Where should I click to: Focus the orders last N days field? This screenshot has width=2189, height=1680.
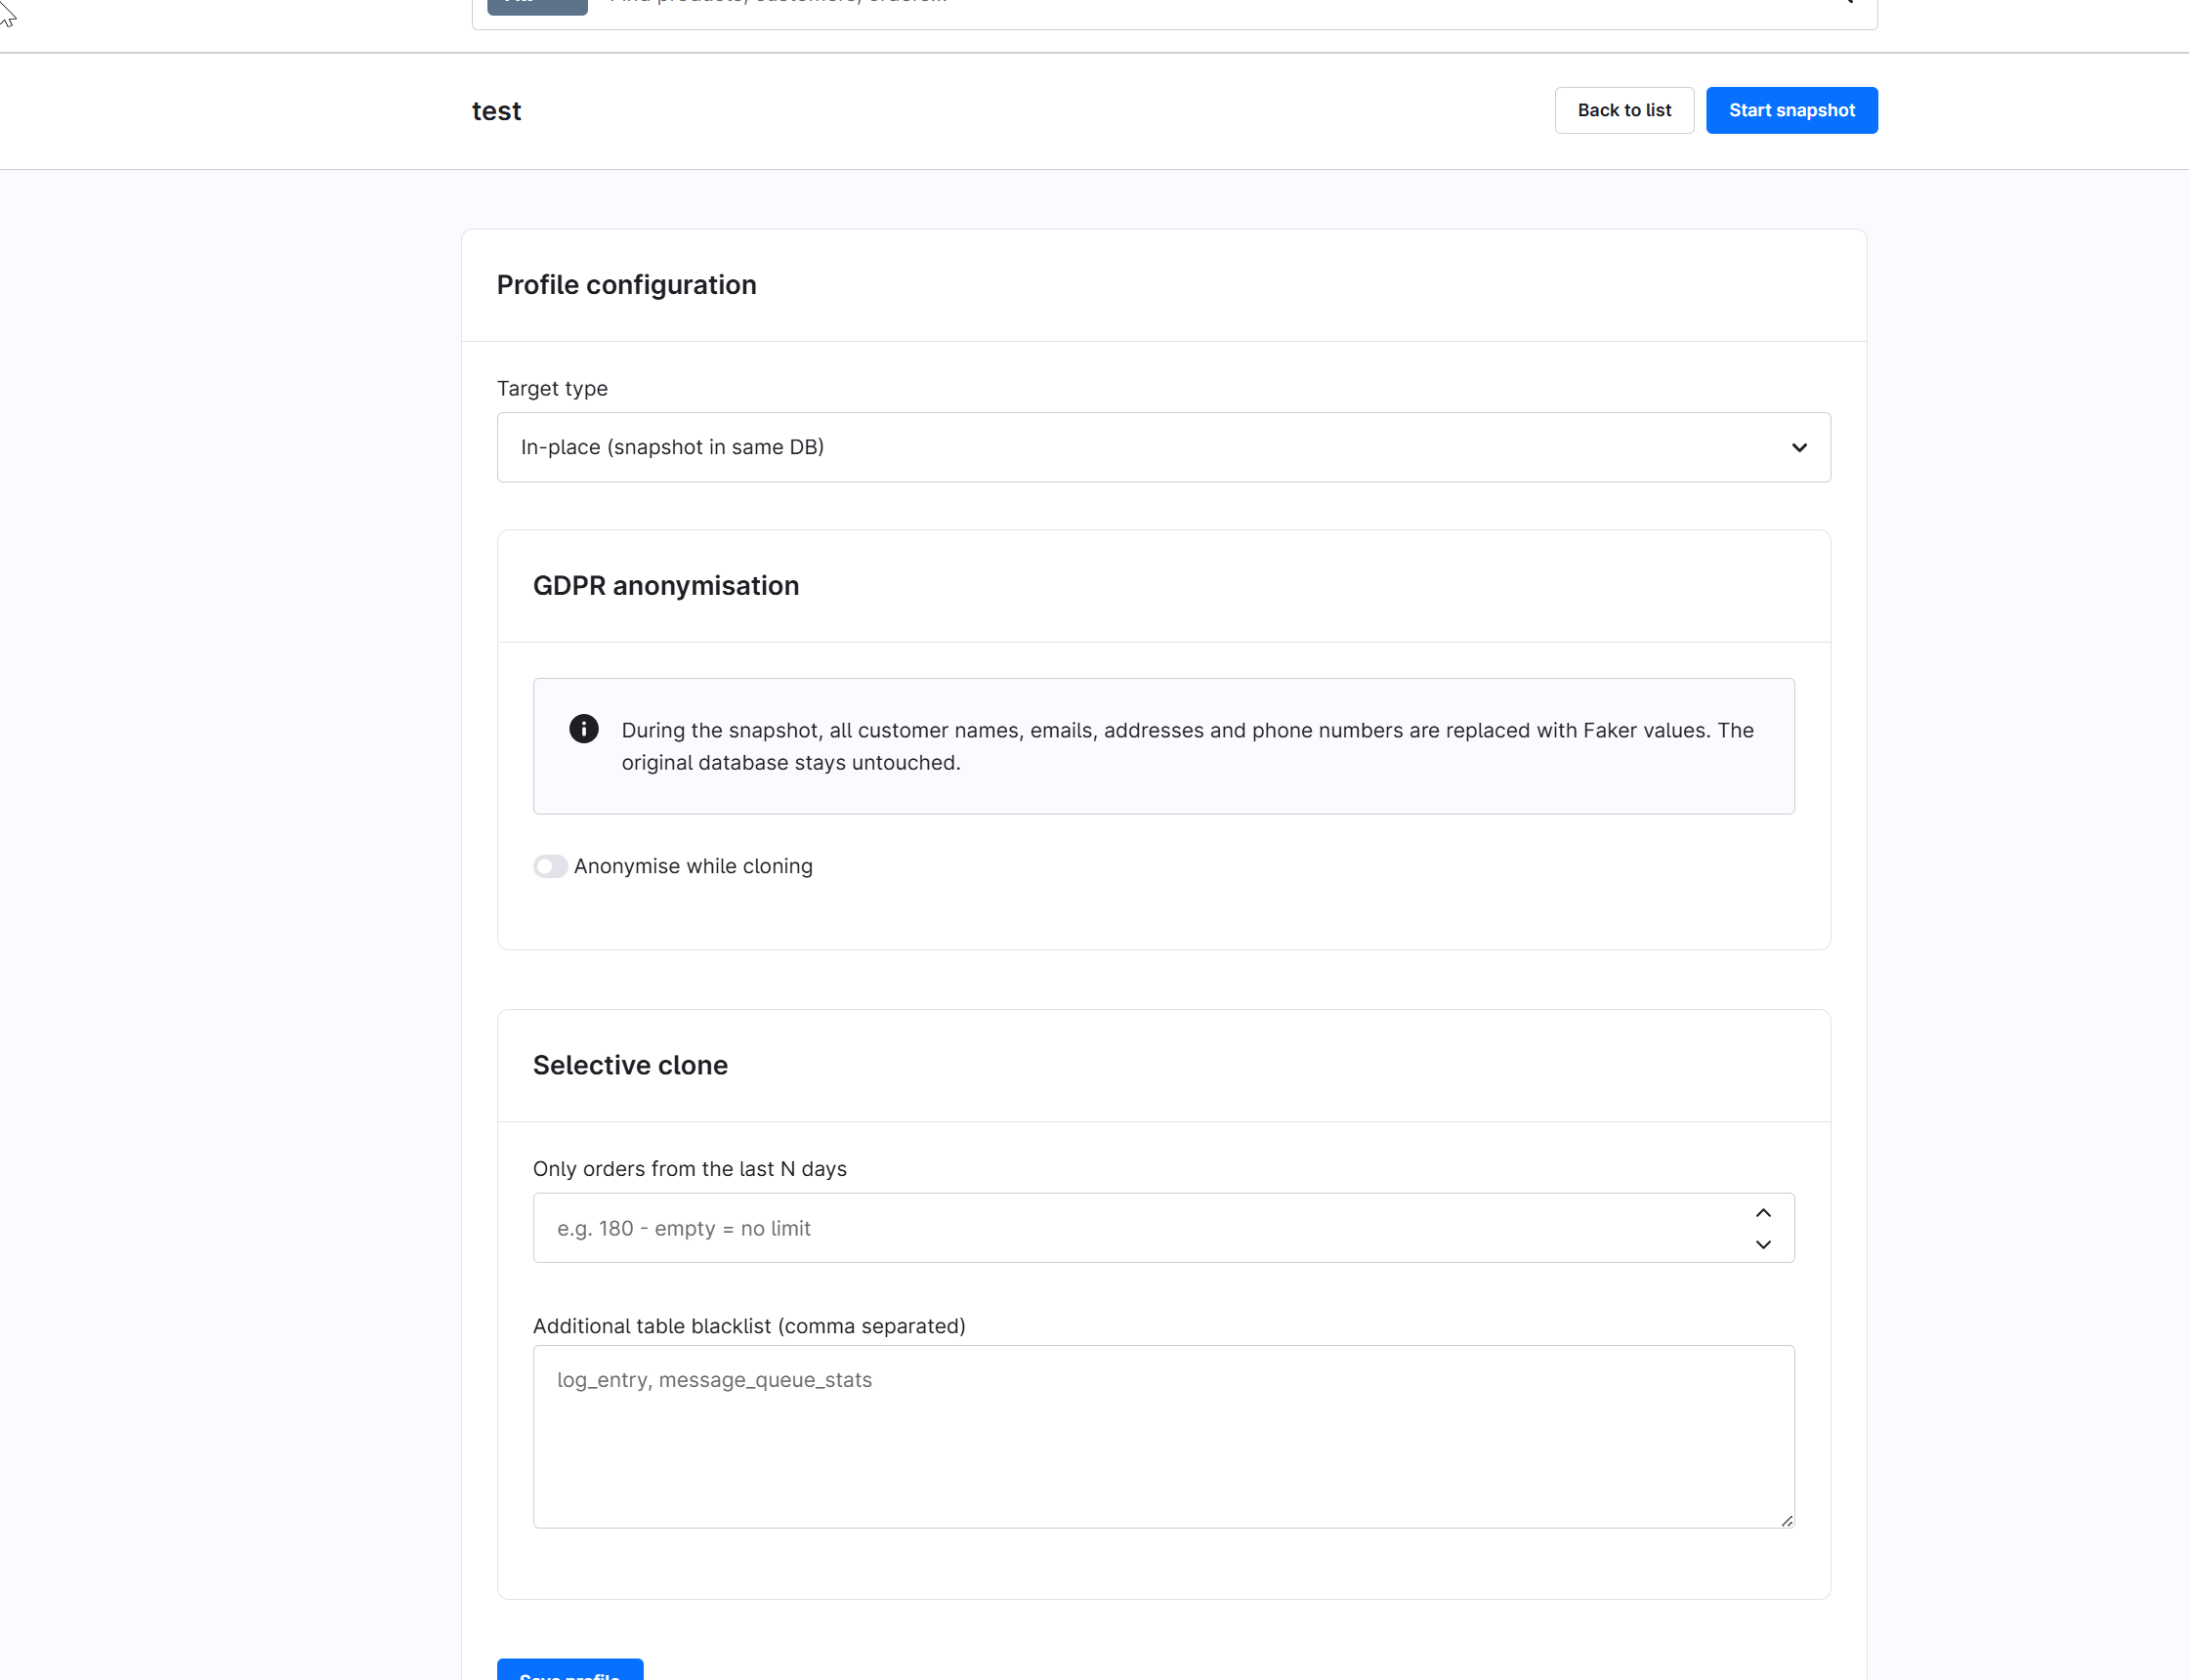(1163, 1228)
